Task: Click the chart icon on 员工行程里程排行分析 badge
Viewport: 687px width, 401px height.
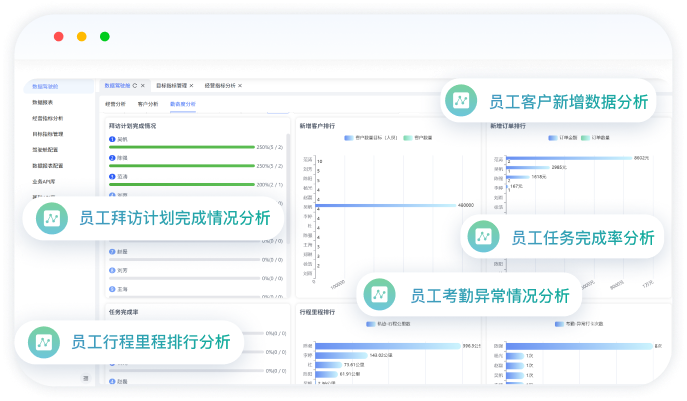Action: (x=45, y=342)
